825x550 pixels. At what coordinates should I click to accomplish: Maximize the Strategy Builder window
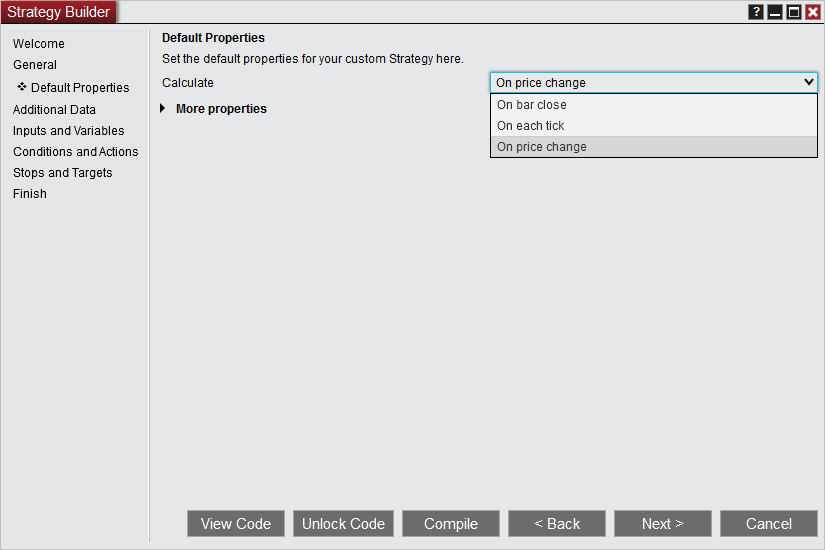coord(794,12)
